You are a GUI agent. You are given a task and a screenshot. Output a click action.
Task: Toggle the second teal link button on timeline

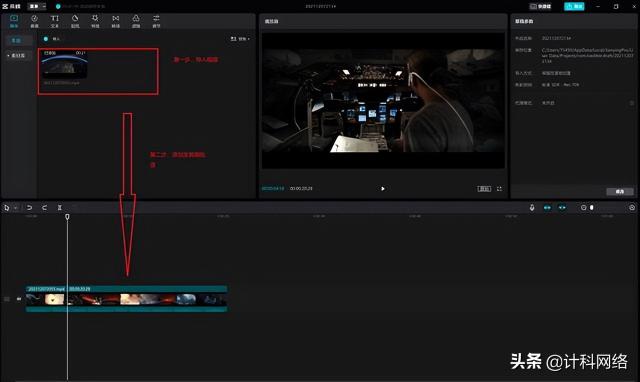coord(562,208)
